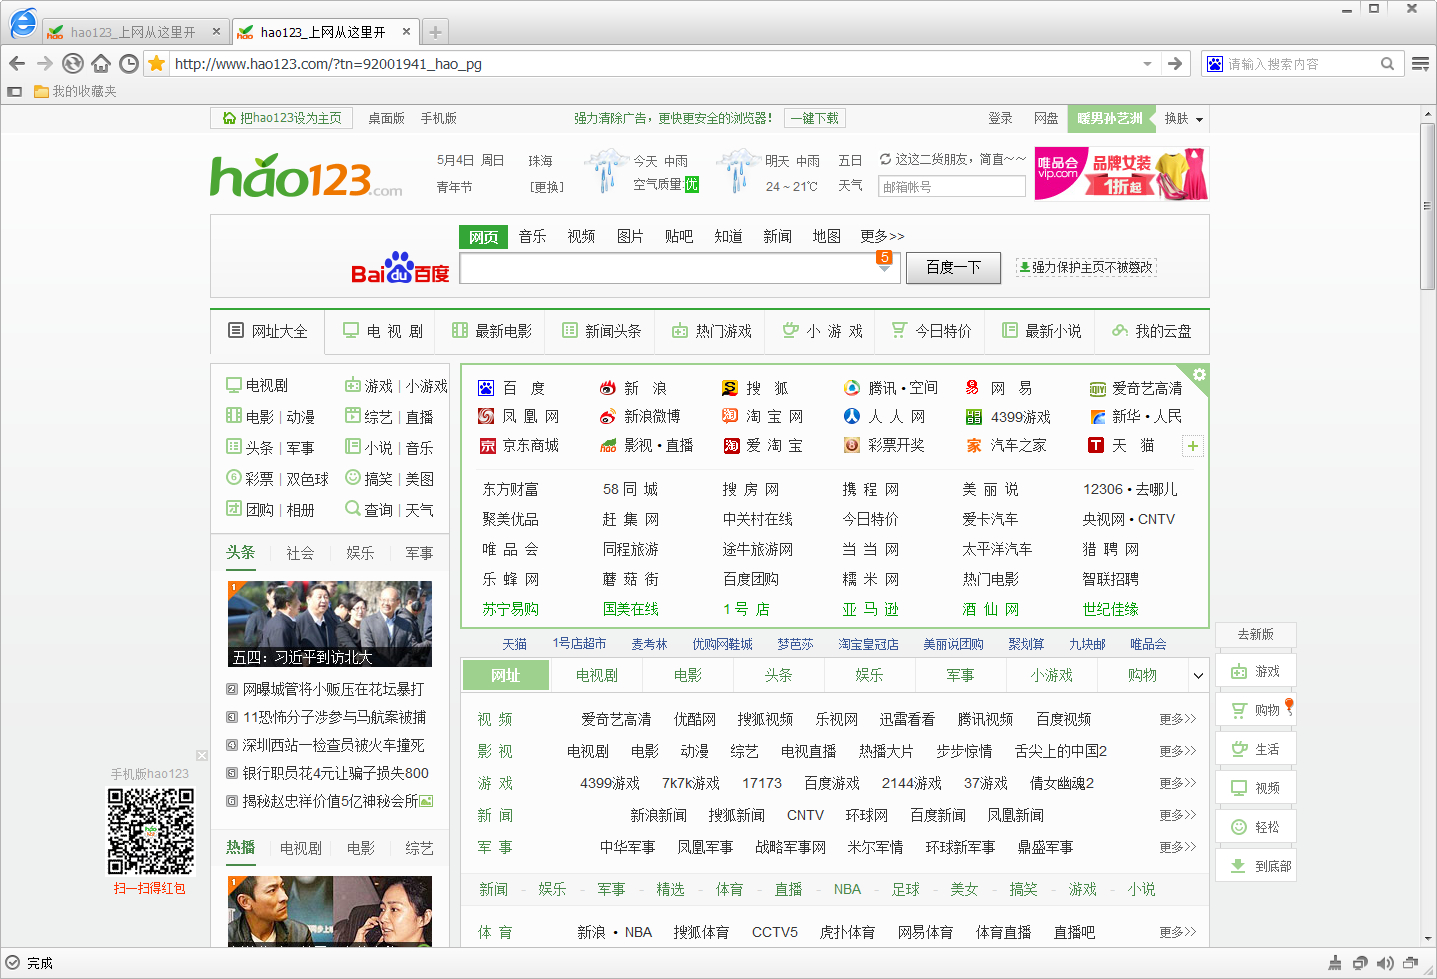This screenshot has height=979, width=1437.
Task: Open 我的云盘 navigation tab
Action: point(1151,331)
